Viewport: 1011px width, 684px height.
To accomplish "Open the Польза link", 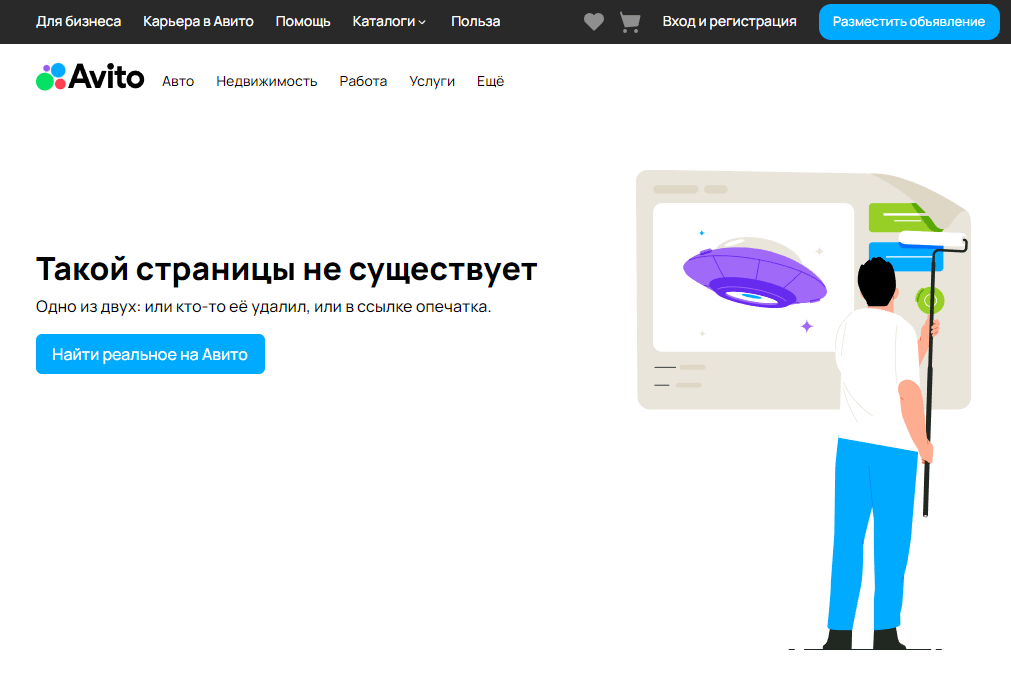I will click(x=475, y=21).
